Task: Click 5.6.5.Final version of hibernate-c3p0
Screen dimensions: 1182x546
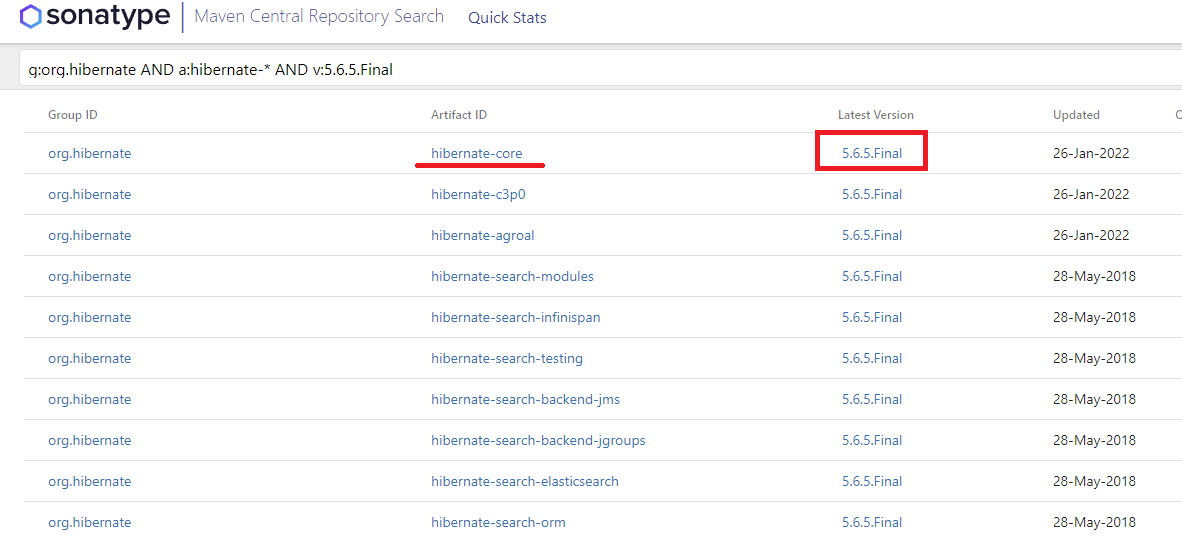Action: point(871,194)
